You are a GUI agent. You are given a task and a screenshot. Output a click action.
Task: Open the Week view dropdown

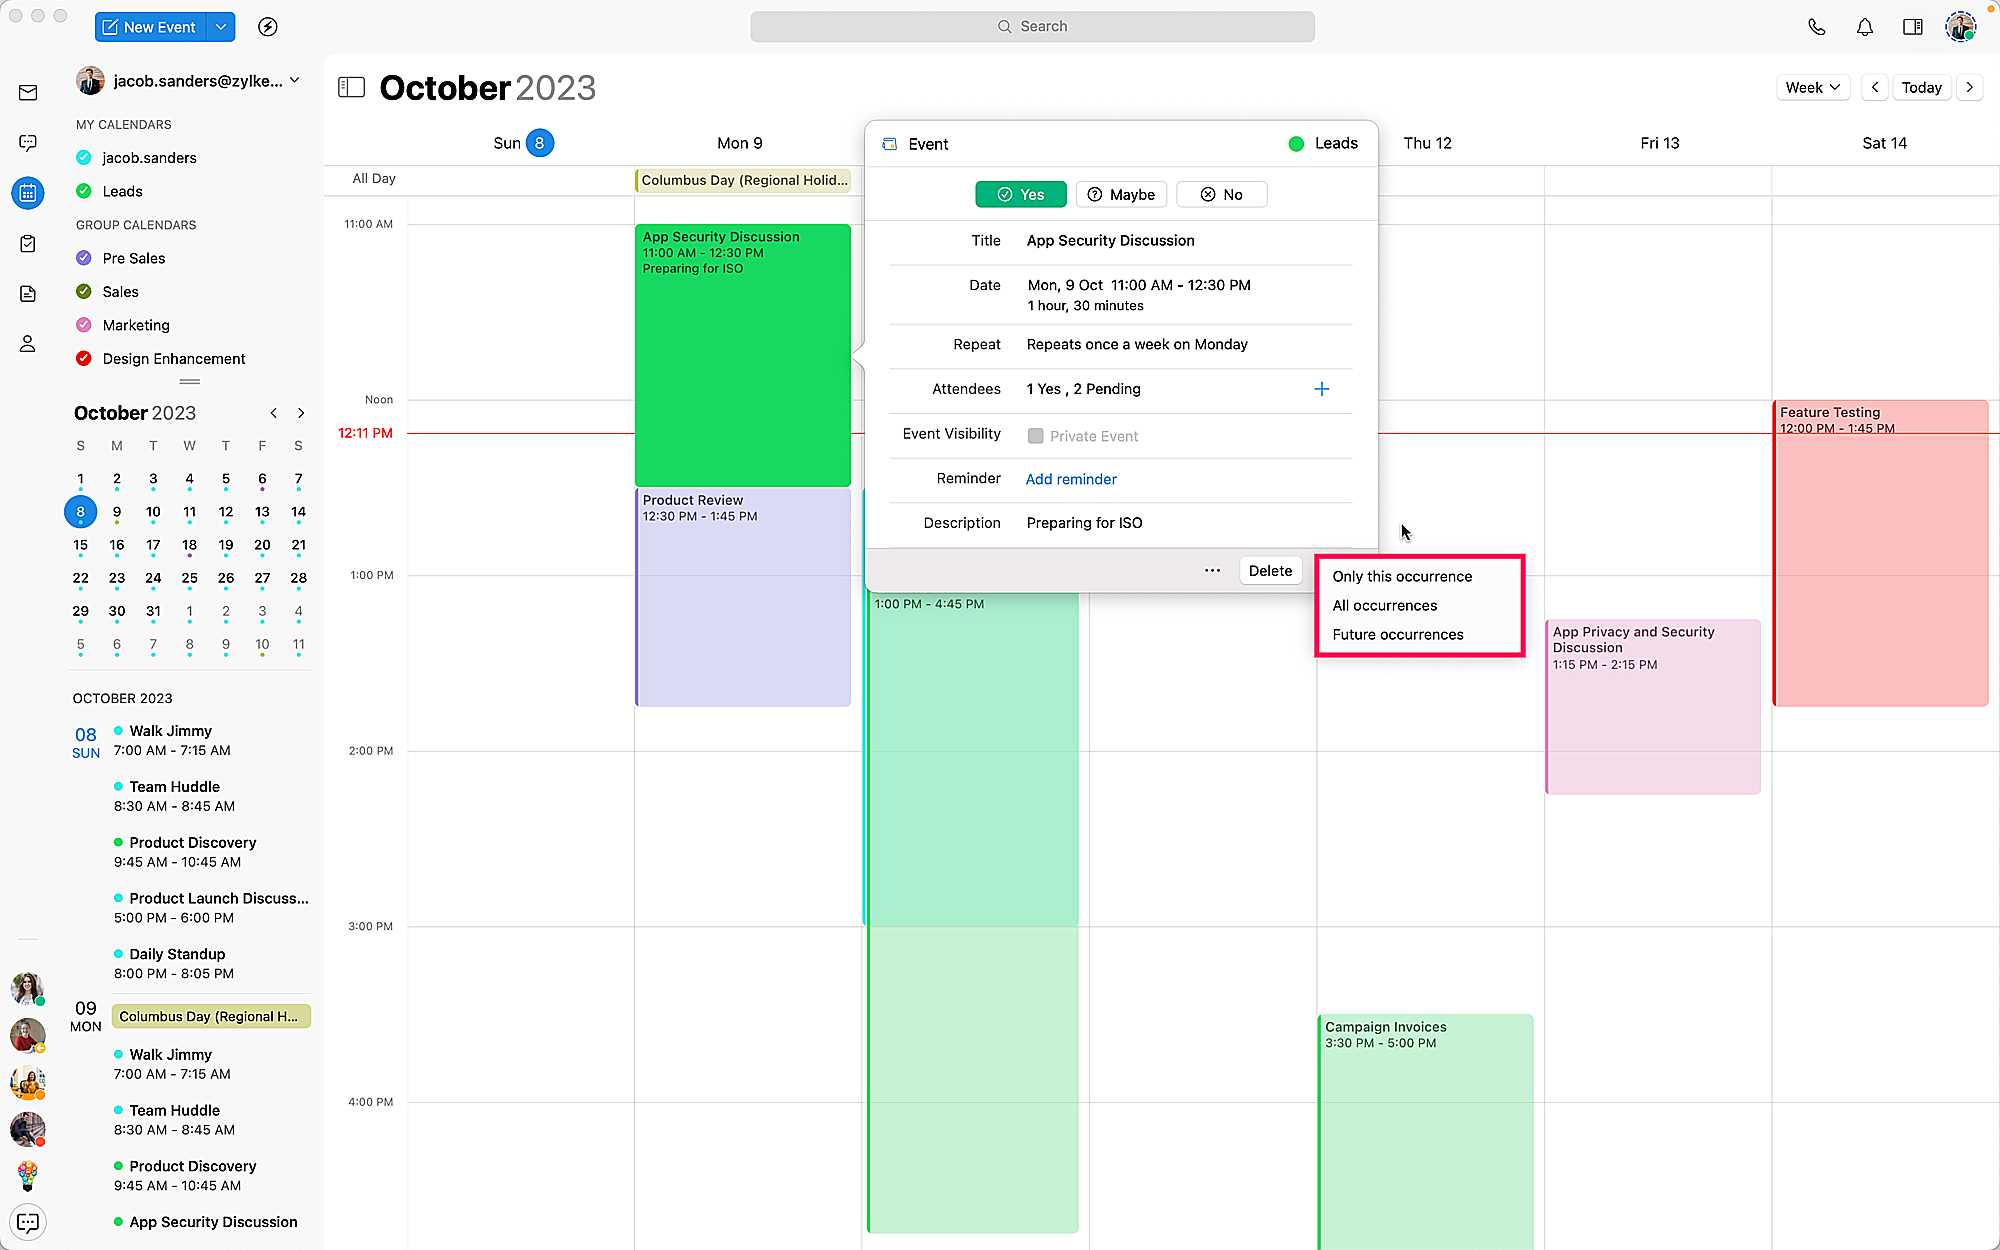click(x=1812, y=88)
